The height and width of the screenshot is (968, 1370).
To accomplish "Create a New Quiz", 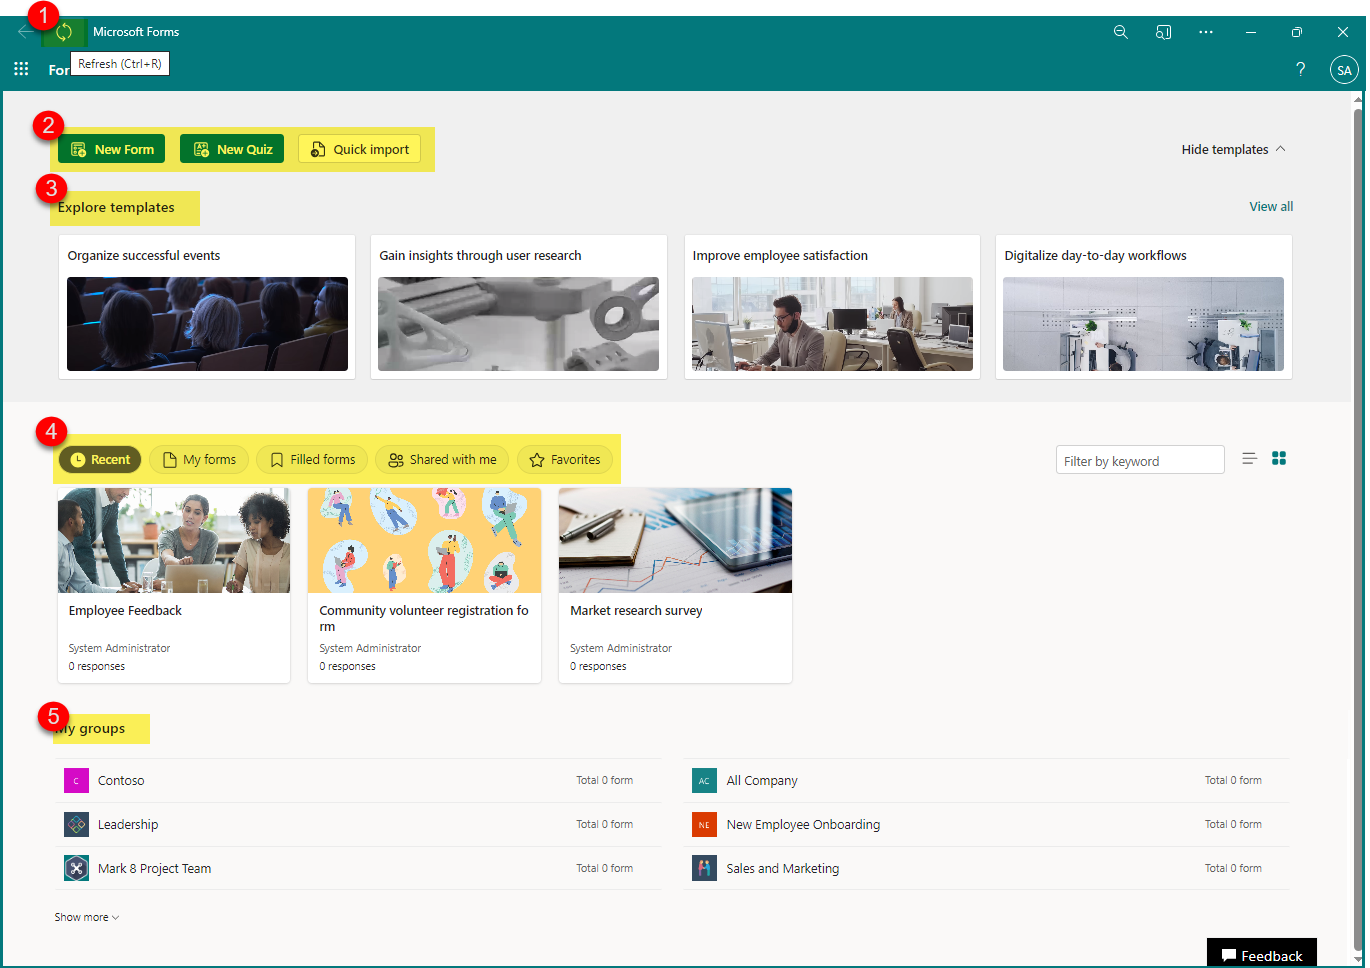I will coord(232,148).
